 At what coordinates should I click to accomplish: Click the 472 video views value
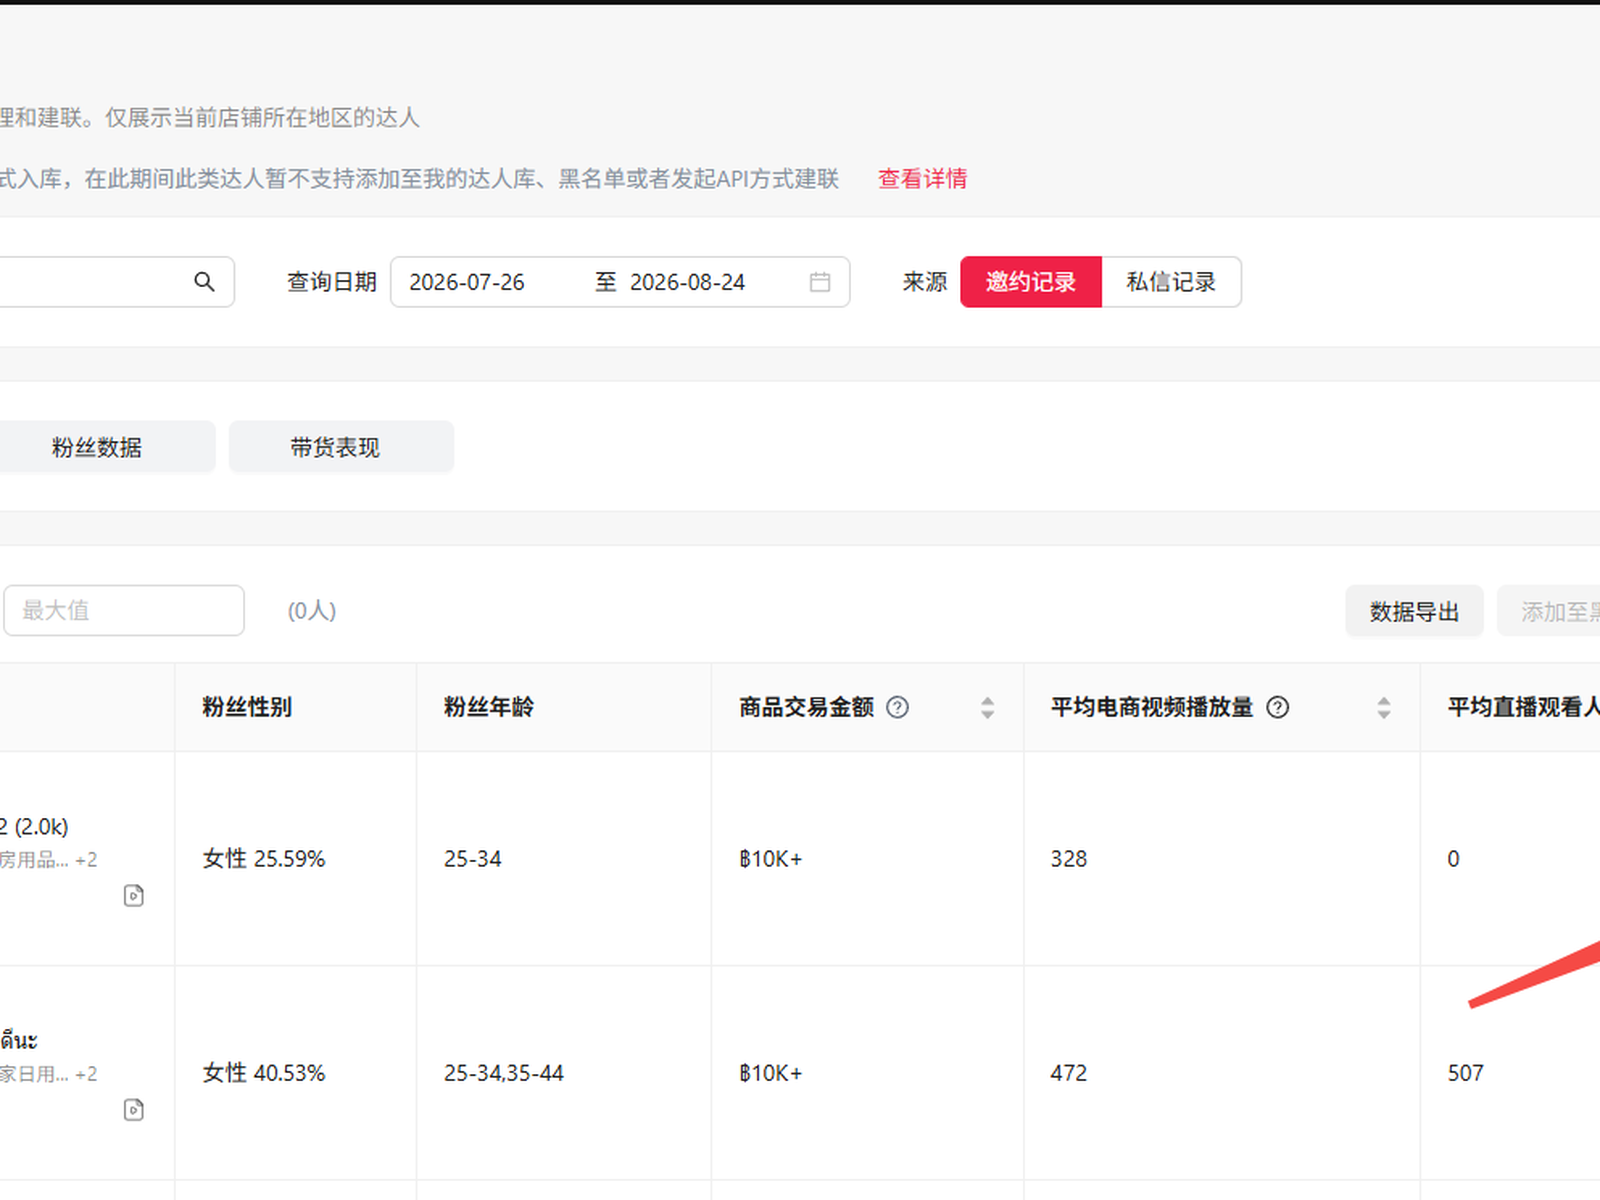[x=1069, y=1073]
